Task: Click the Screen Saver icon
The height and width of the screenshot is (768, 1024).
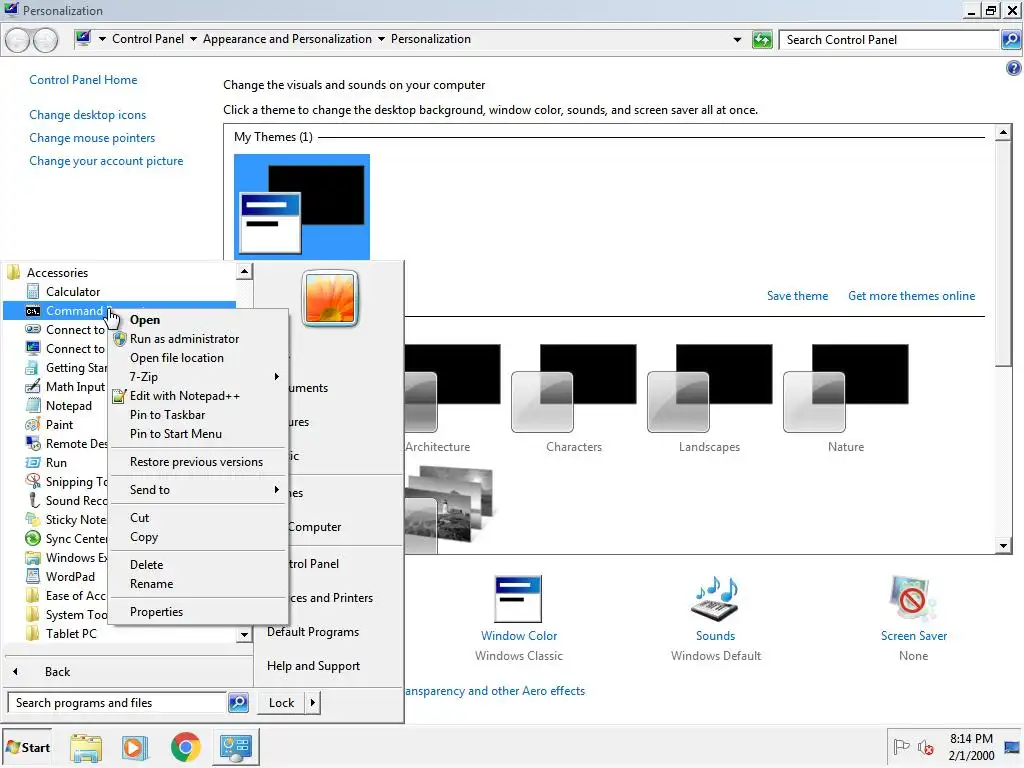Action: click(x=912, y=599)
